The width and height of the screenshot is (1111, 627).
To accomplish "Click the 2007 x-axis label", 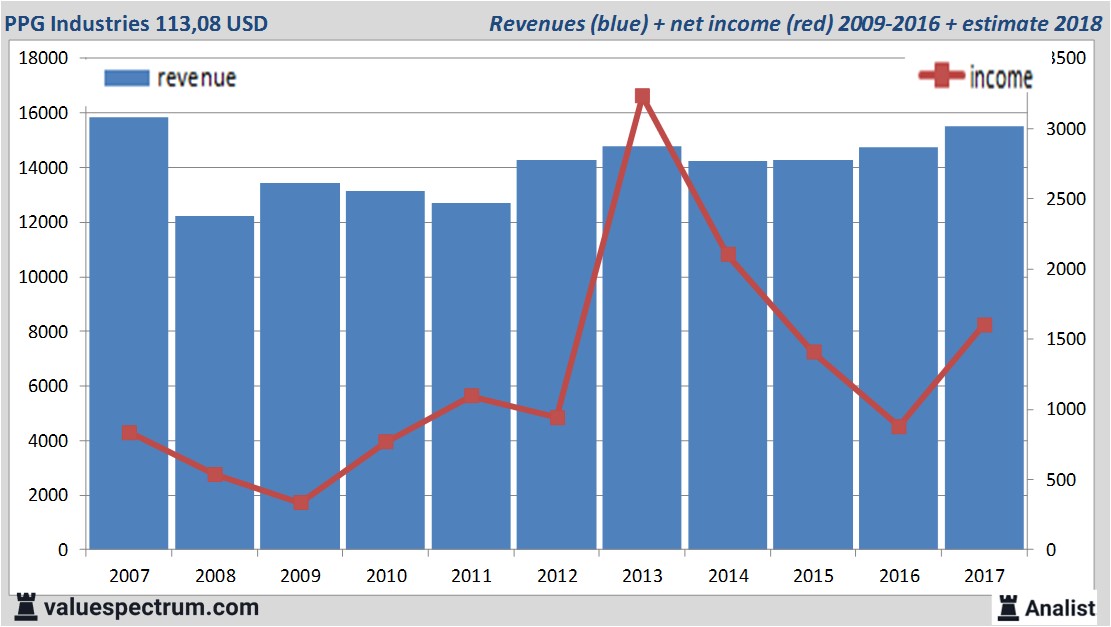I will pyautogui.click(x=129, y=575).
